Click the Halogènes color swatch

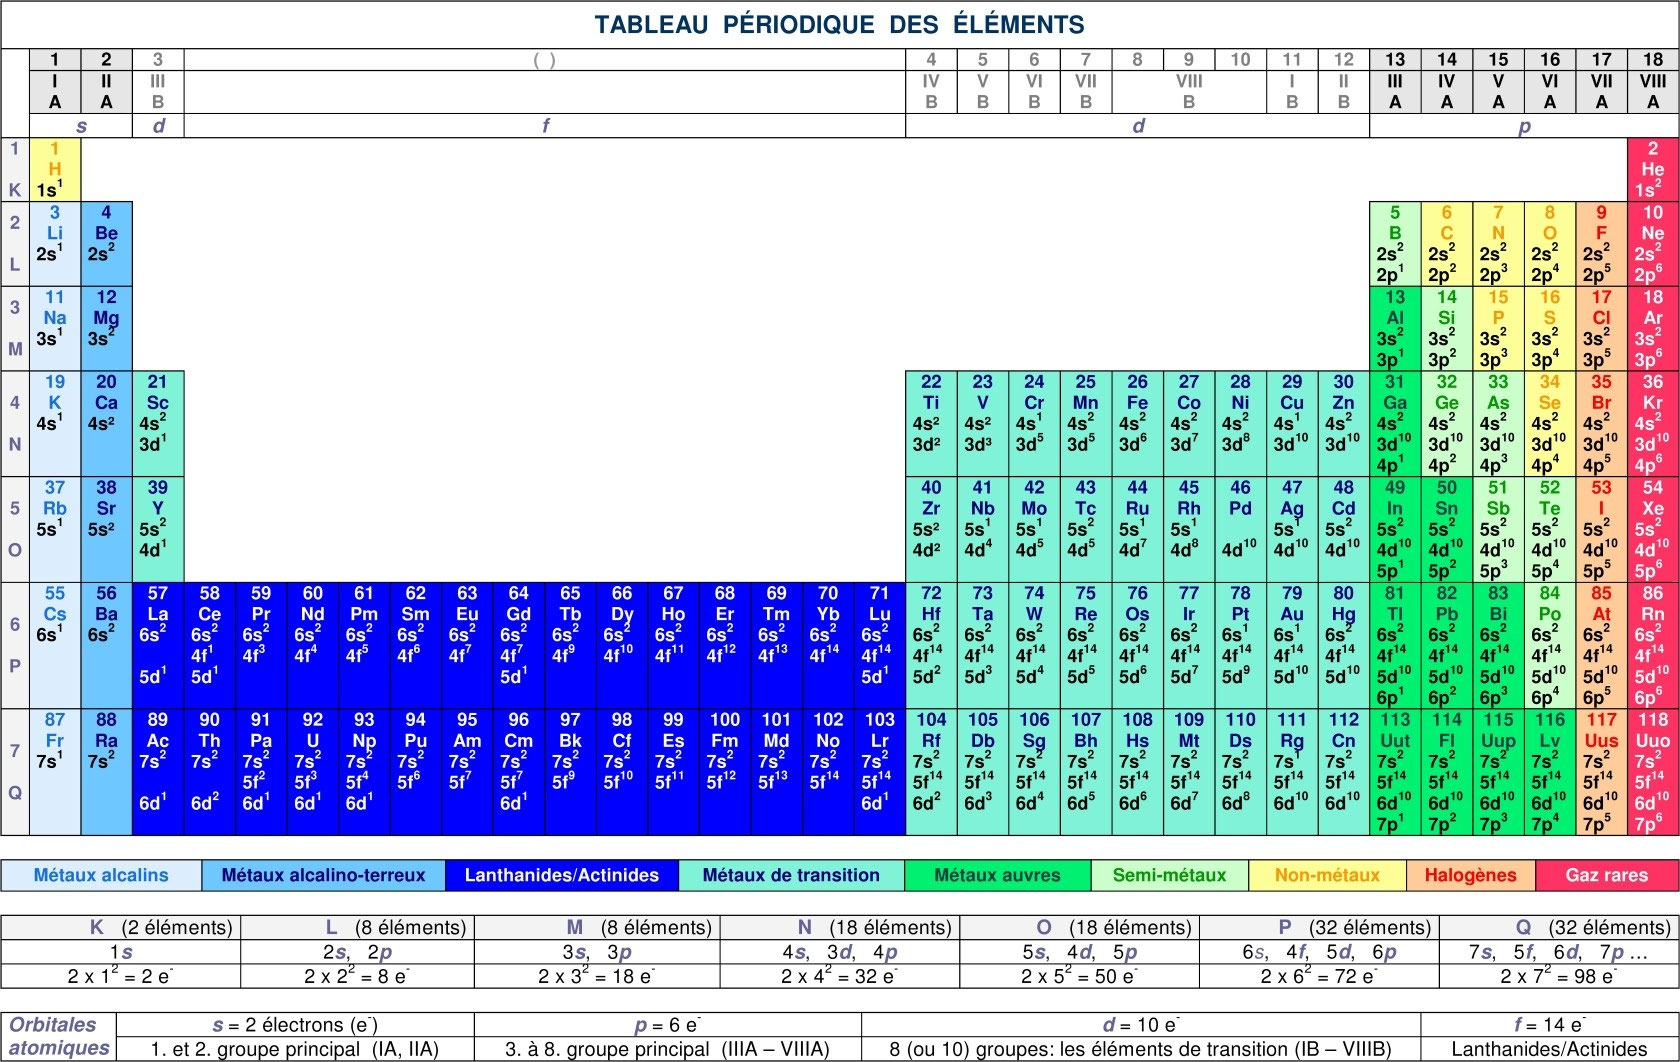click(x=1472, y=875)
